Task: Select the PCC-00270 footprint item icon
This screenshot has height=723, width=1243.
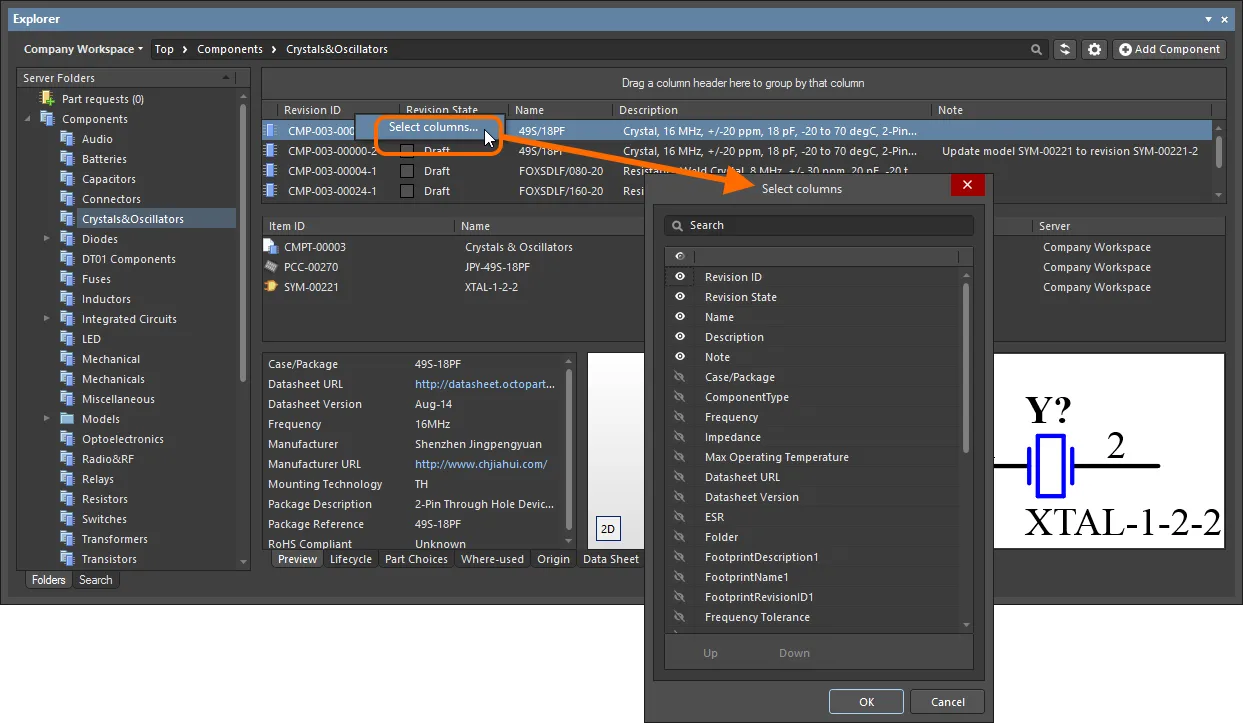Action: 270,267
